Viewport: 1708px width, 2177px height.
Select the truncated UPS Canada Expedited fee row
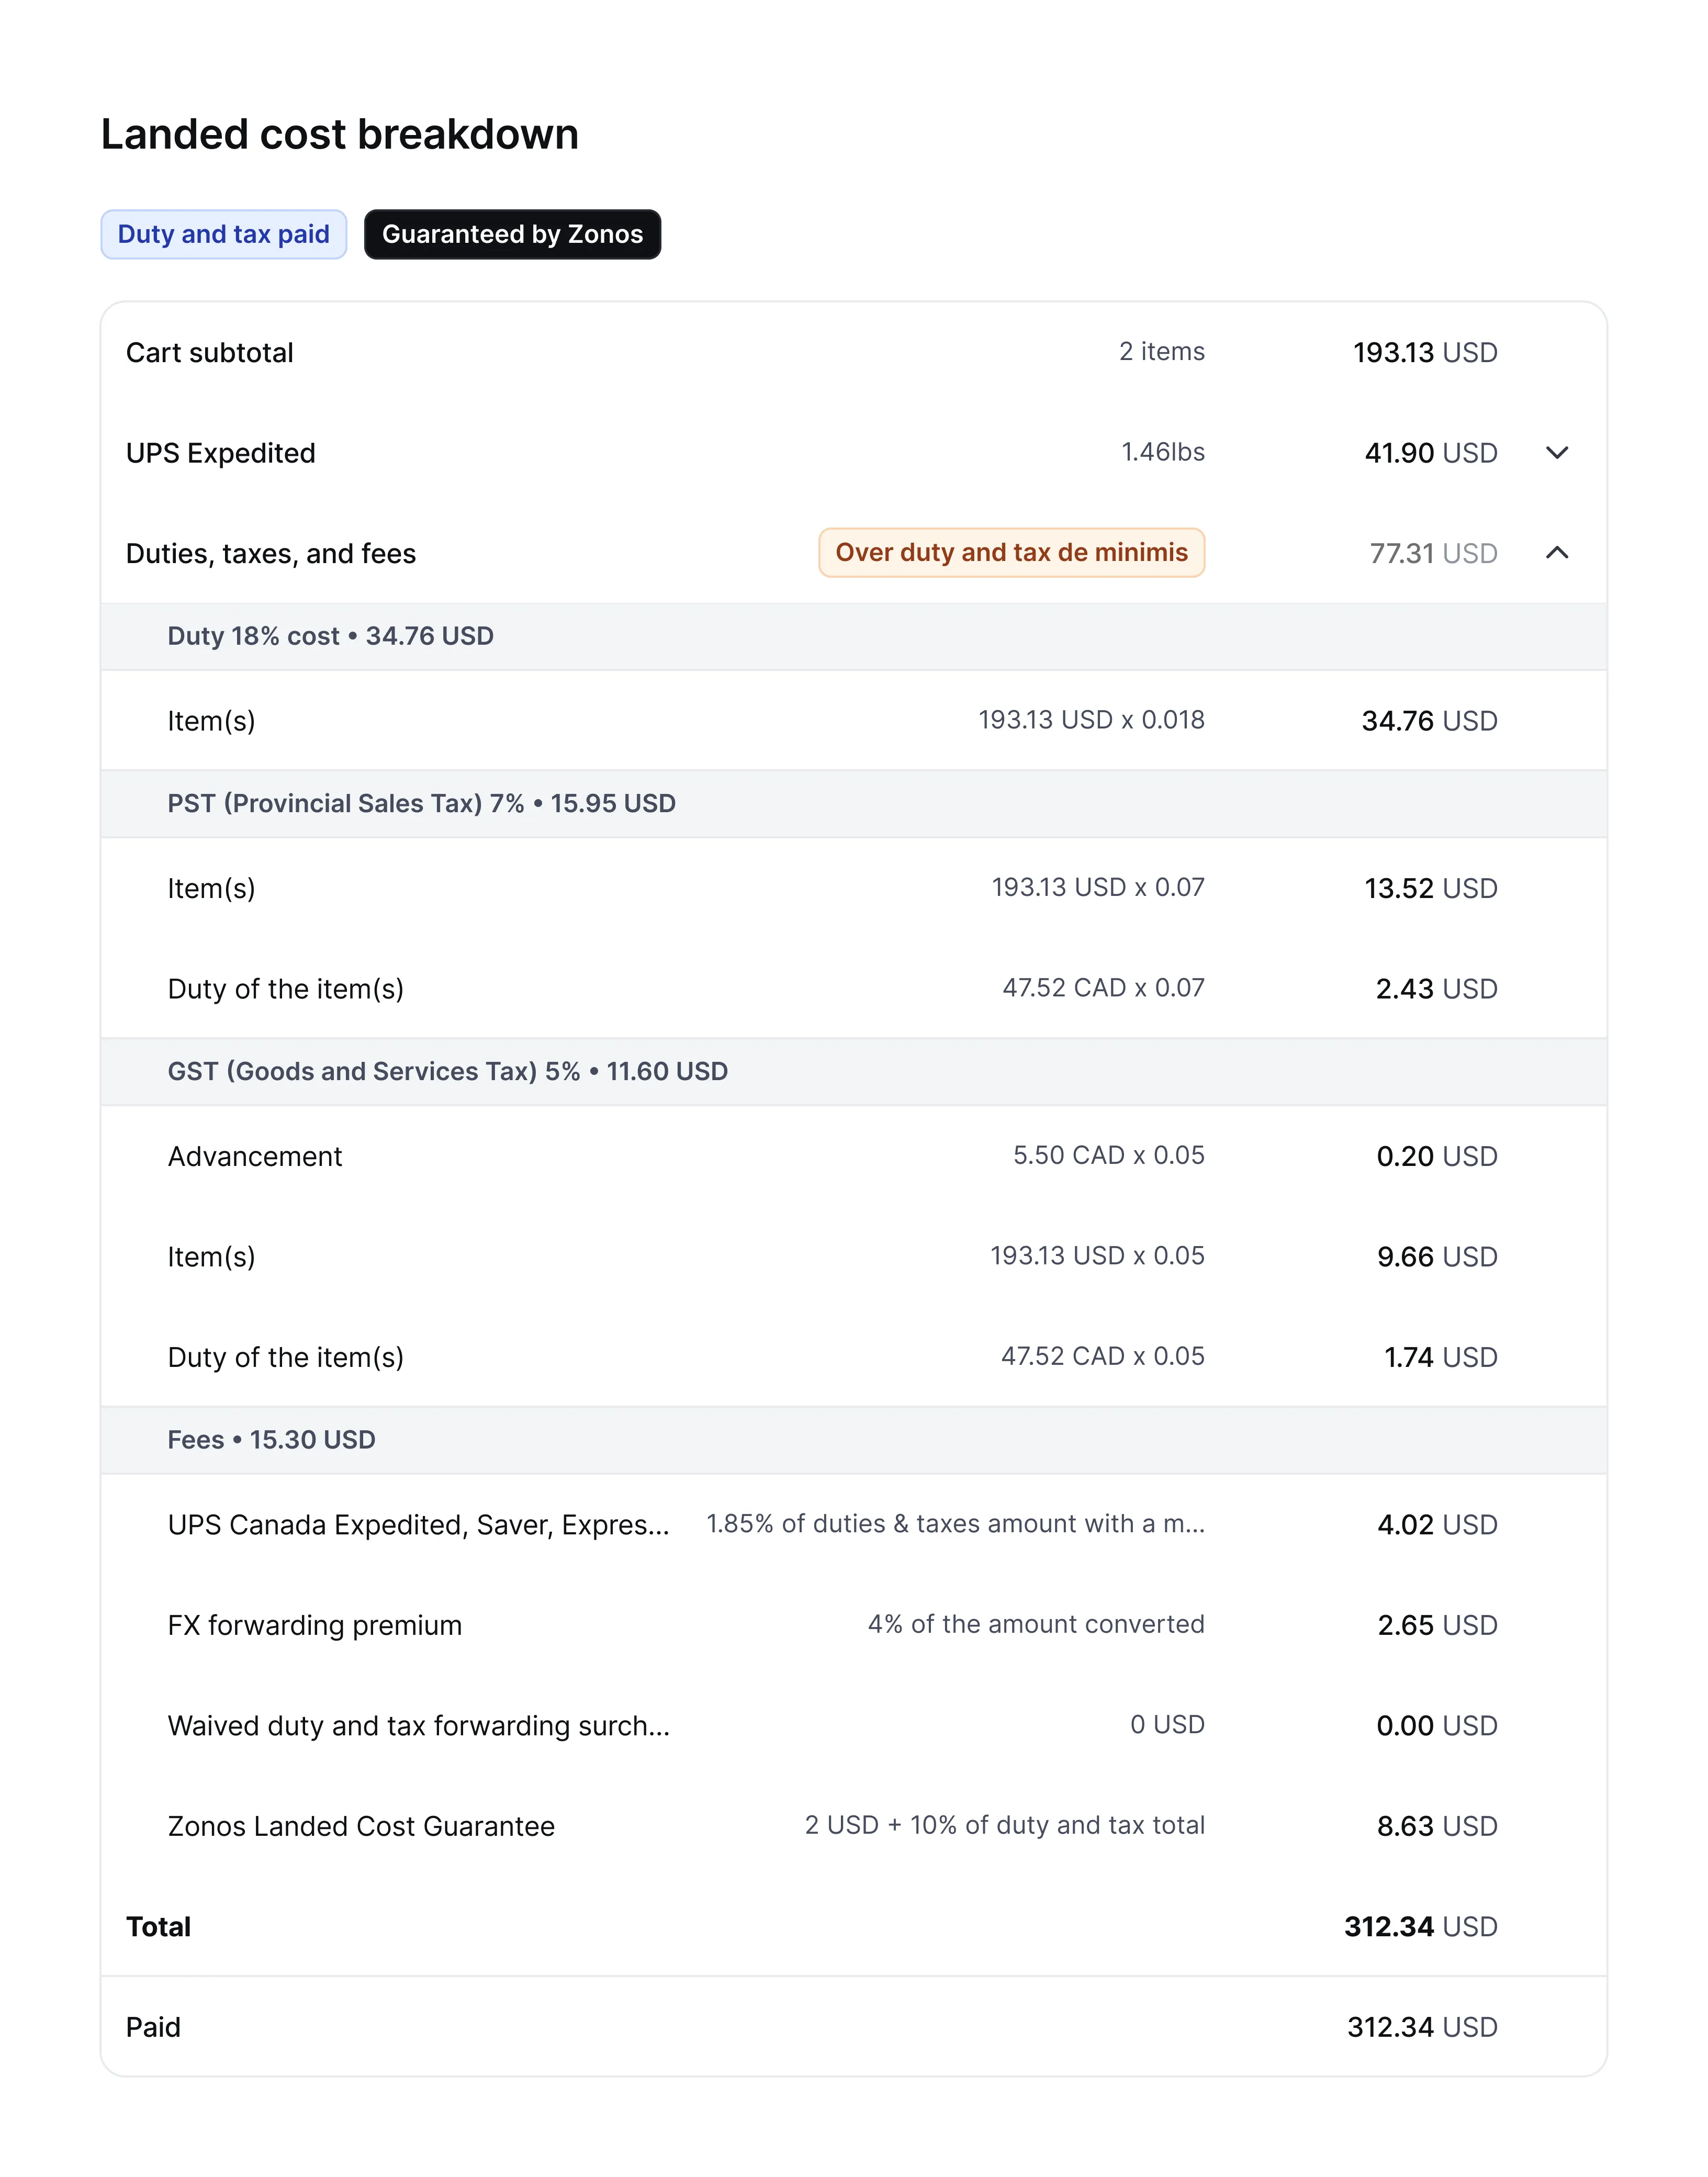pyautogui.click(x=853, y=1524)
